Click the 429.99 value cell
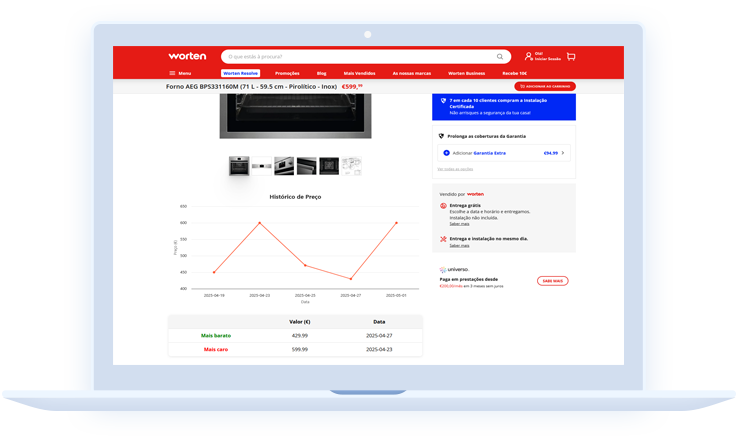The image size is (737, 441). click(299, 336)
